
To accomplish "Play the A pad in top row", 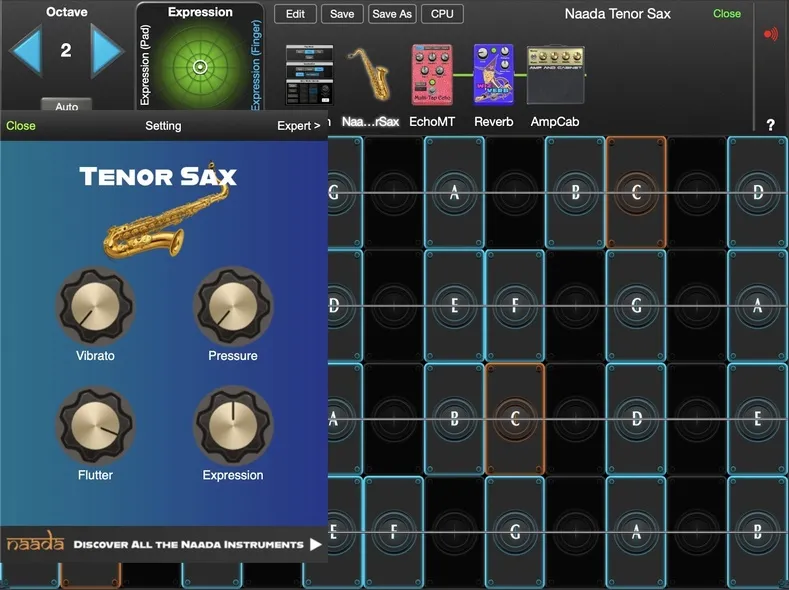I will pyautogui.click(x=454, y=192).
